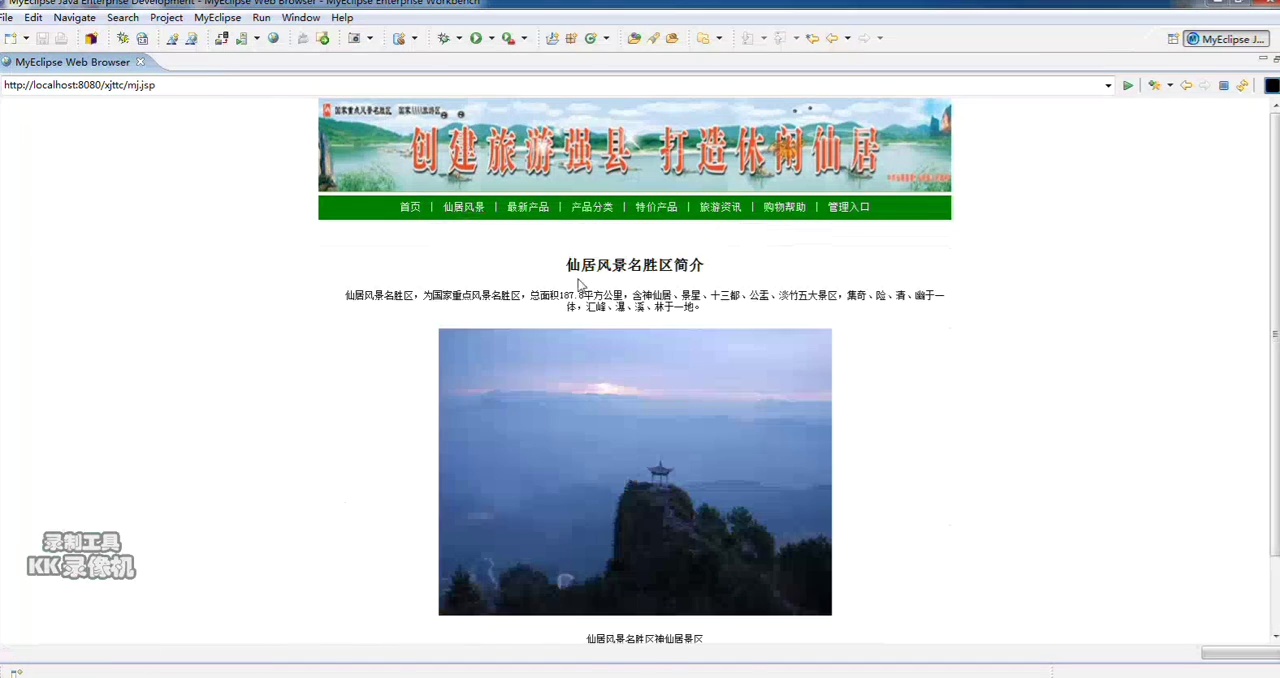
Task: Click the browser Refresh icon
Action: click(1242, 86)
